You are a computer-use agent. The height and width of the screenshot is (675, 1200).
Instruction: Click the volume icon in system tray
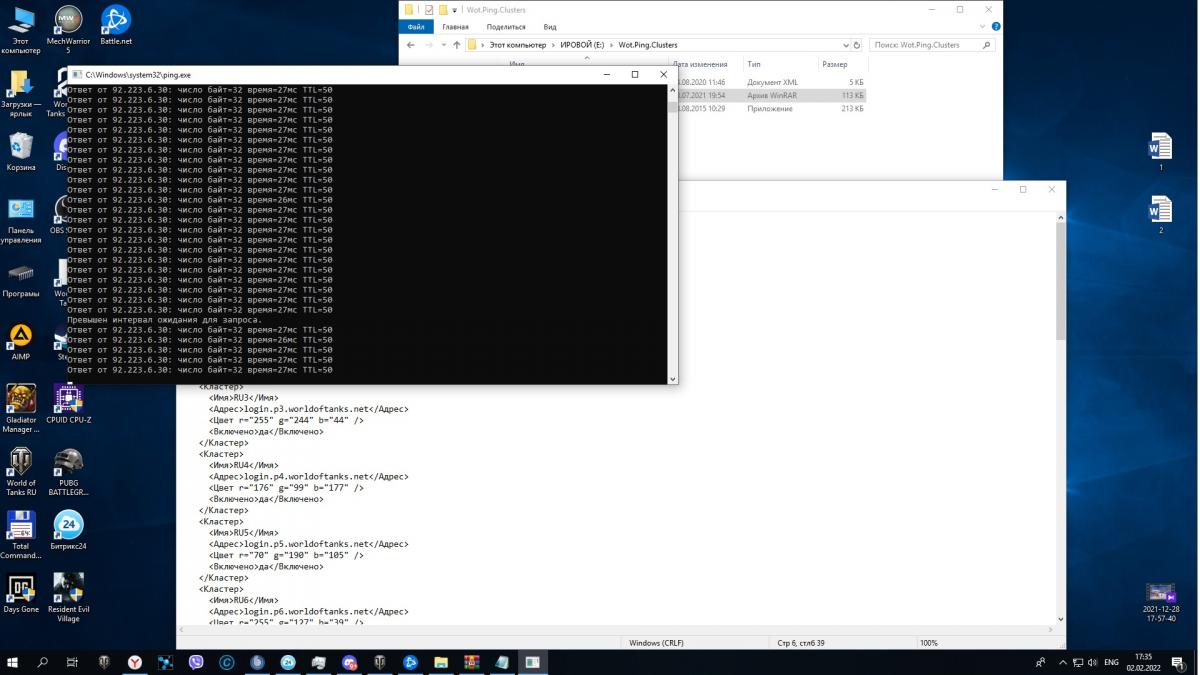[x=1093, y=662]
